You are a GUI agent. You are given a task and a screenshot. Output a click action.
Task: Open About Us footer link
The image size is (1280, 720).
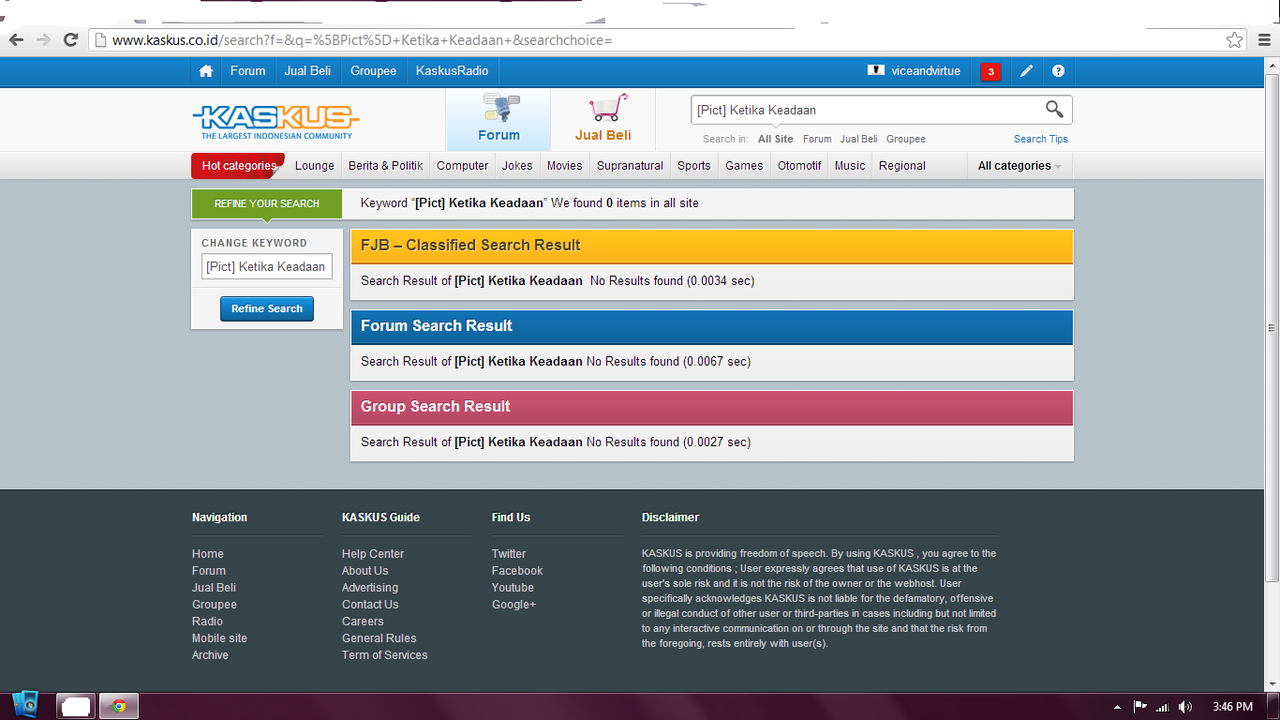(x=365, y=571)
